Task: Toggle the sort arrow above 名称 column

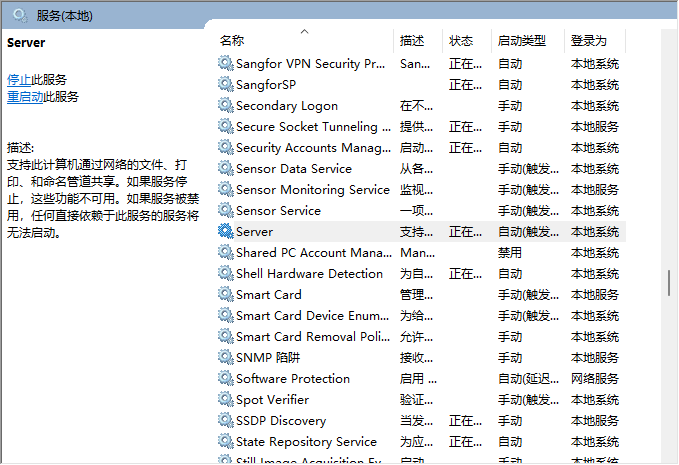Action: point(304,31)
